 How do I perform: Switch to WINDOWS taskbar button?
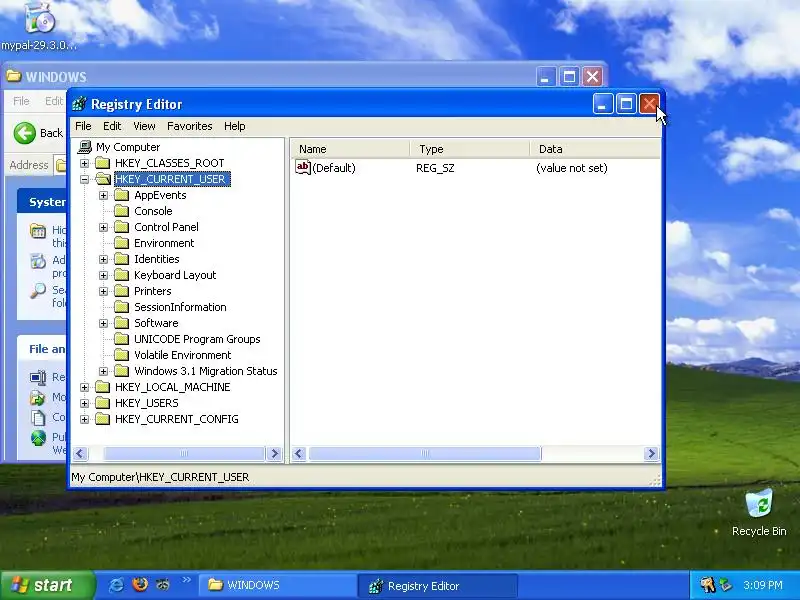click(x=277, y=585)
